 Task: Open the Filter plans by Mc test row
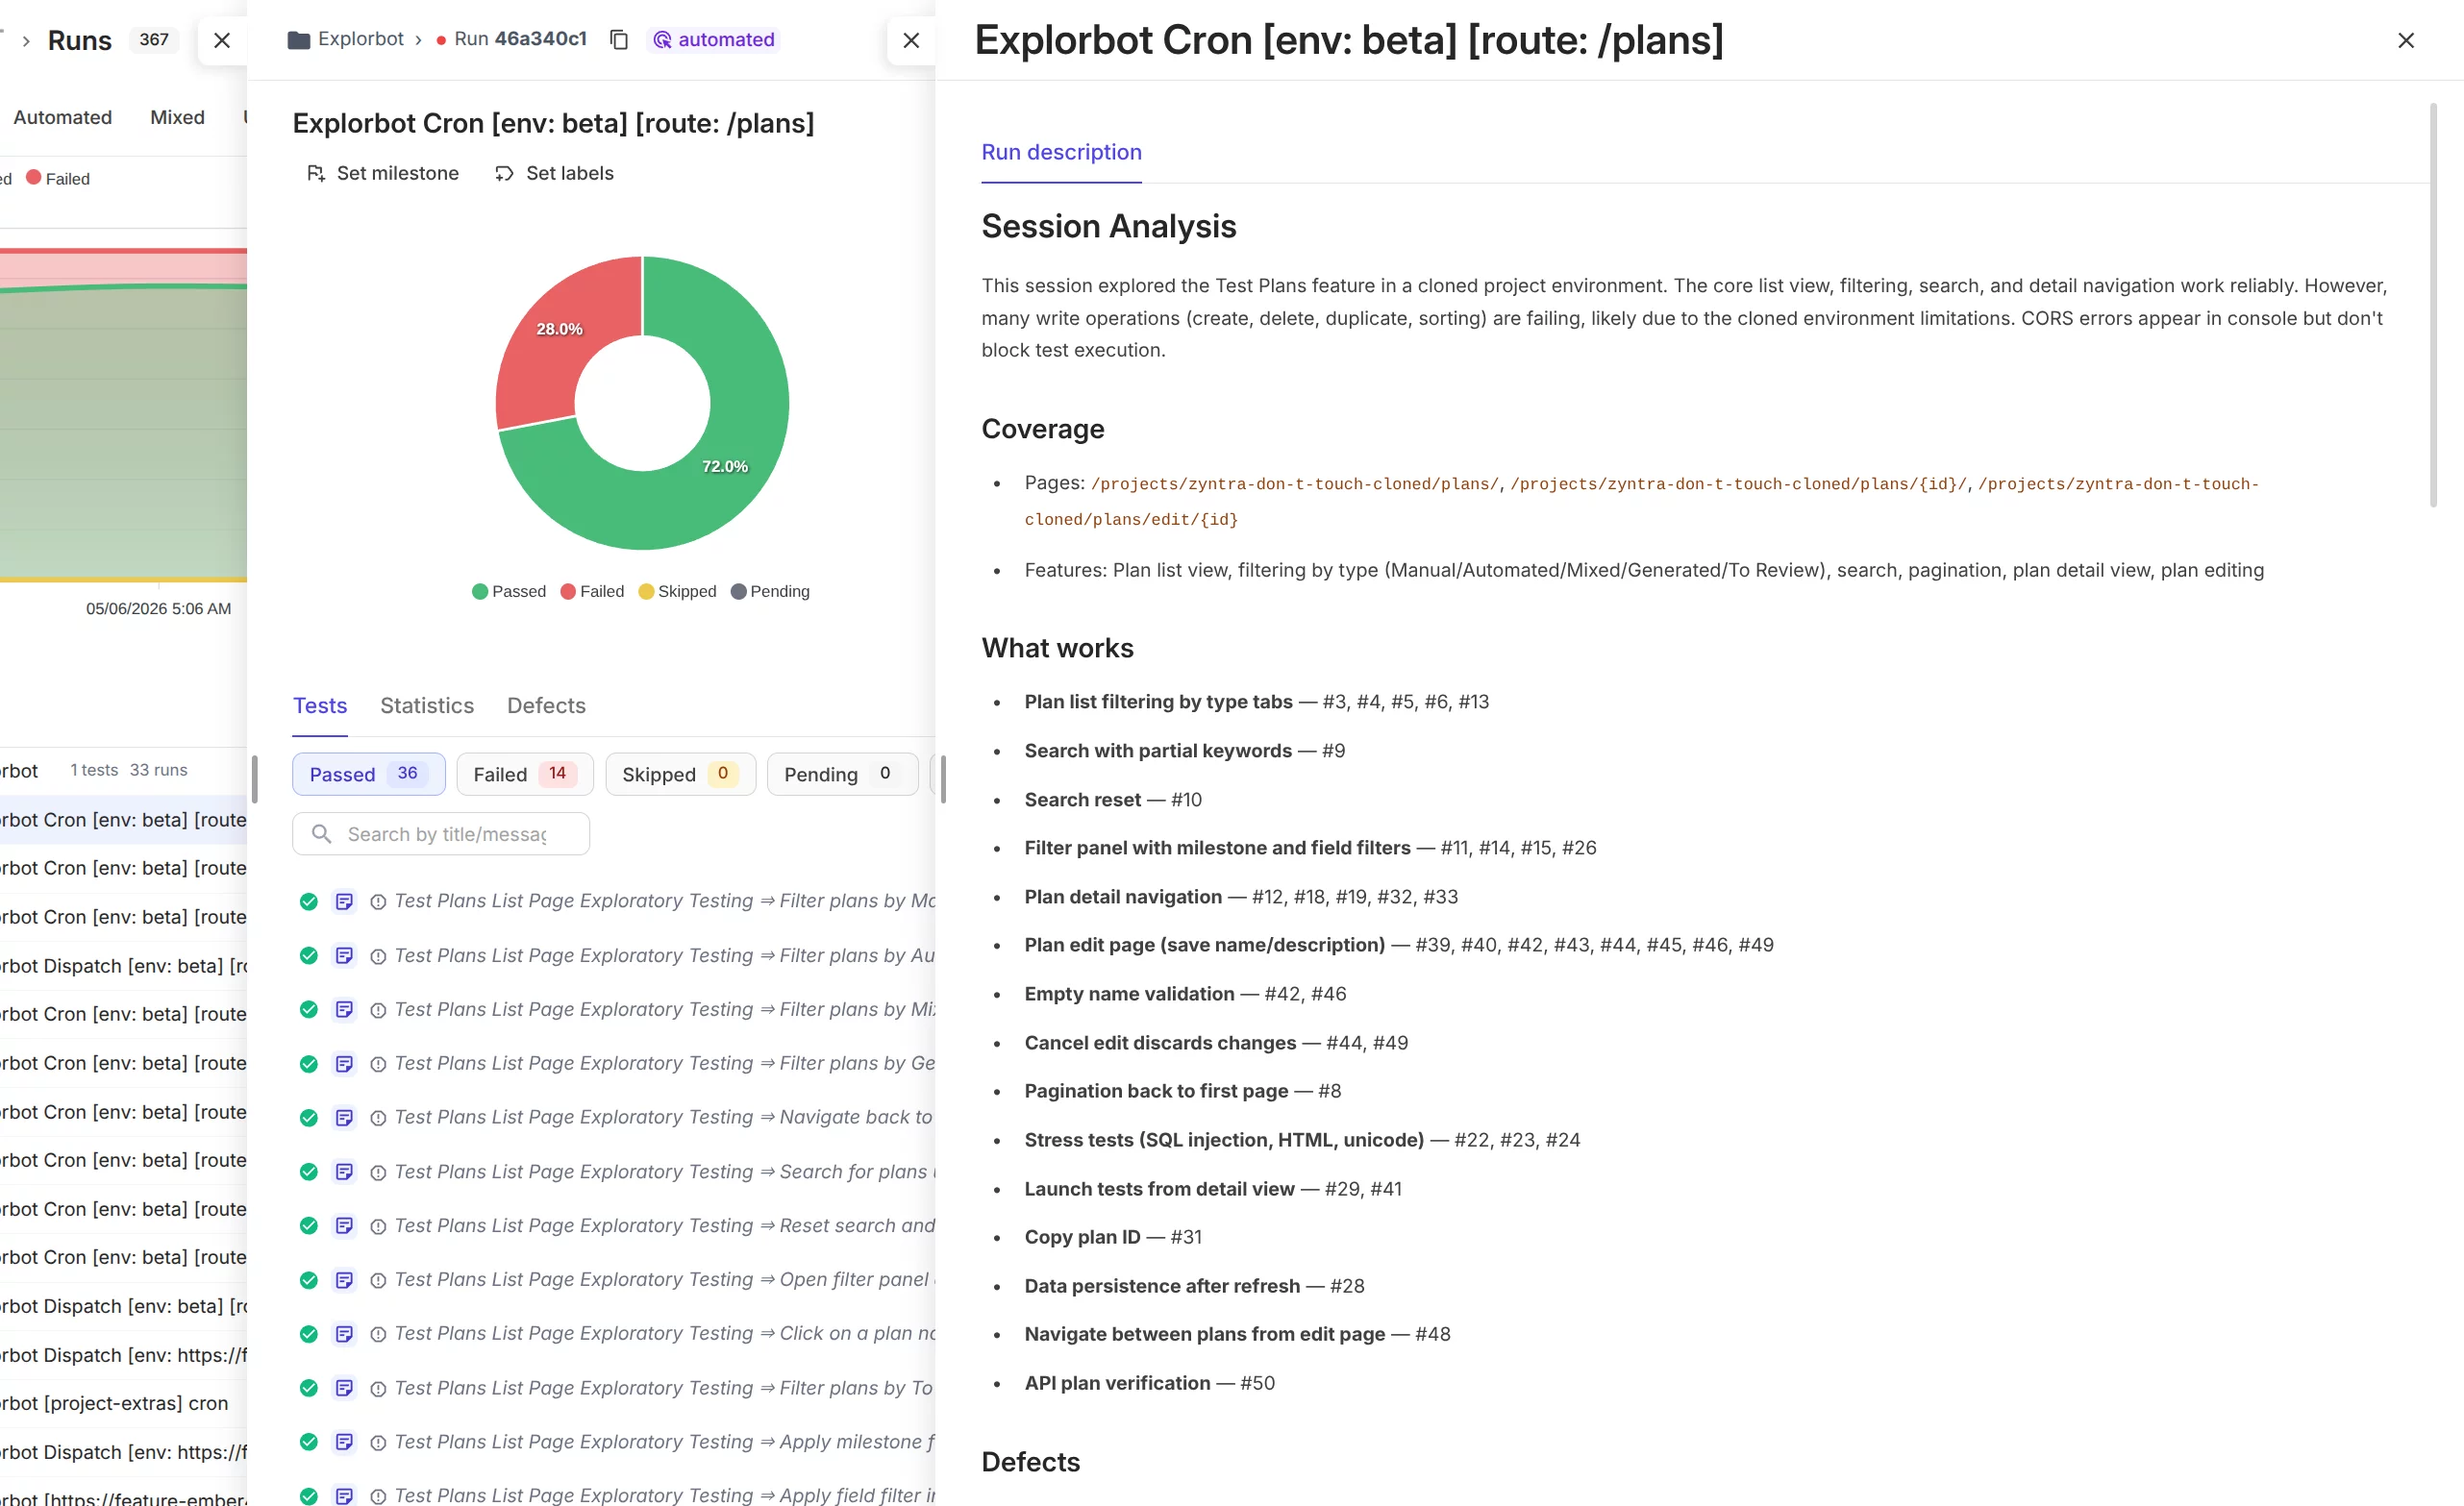614,901
